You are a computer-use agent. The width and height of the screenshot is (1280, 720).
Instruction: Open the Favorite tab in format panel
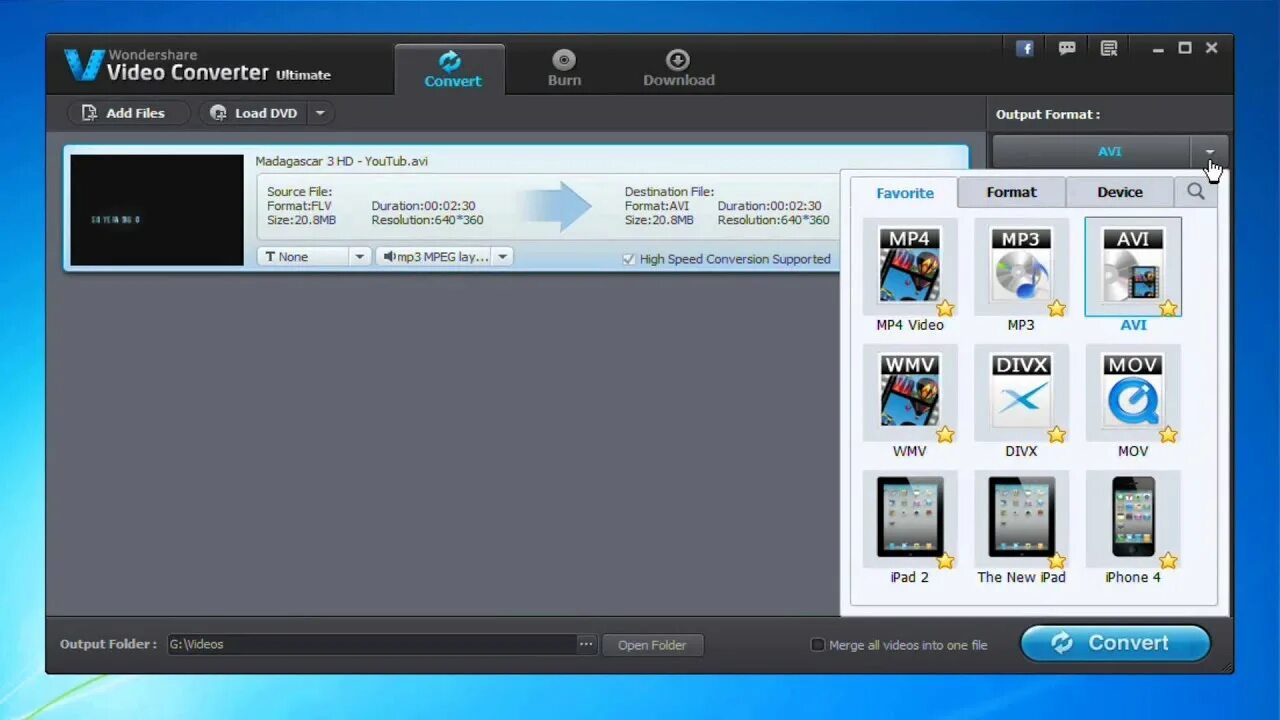[905, 193]
